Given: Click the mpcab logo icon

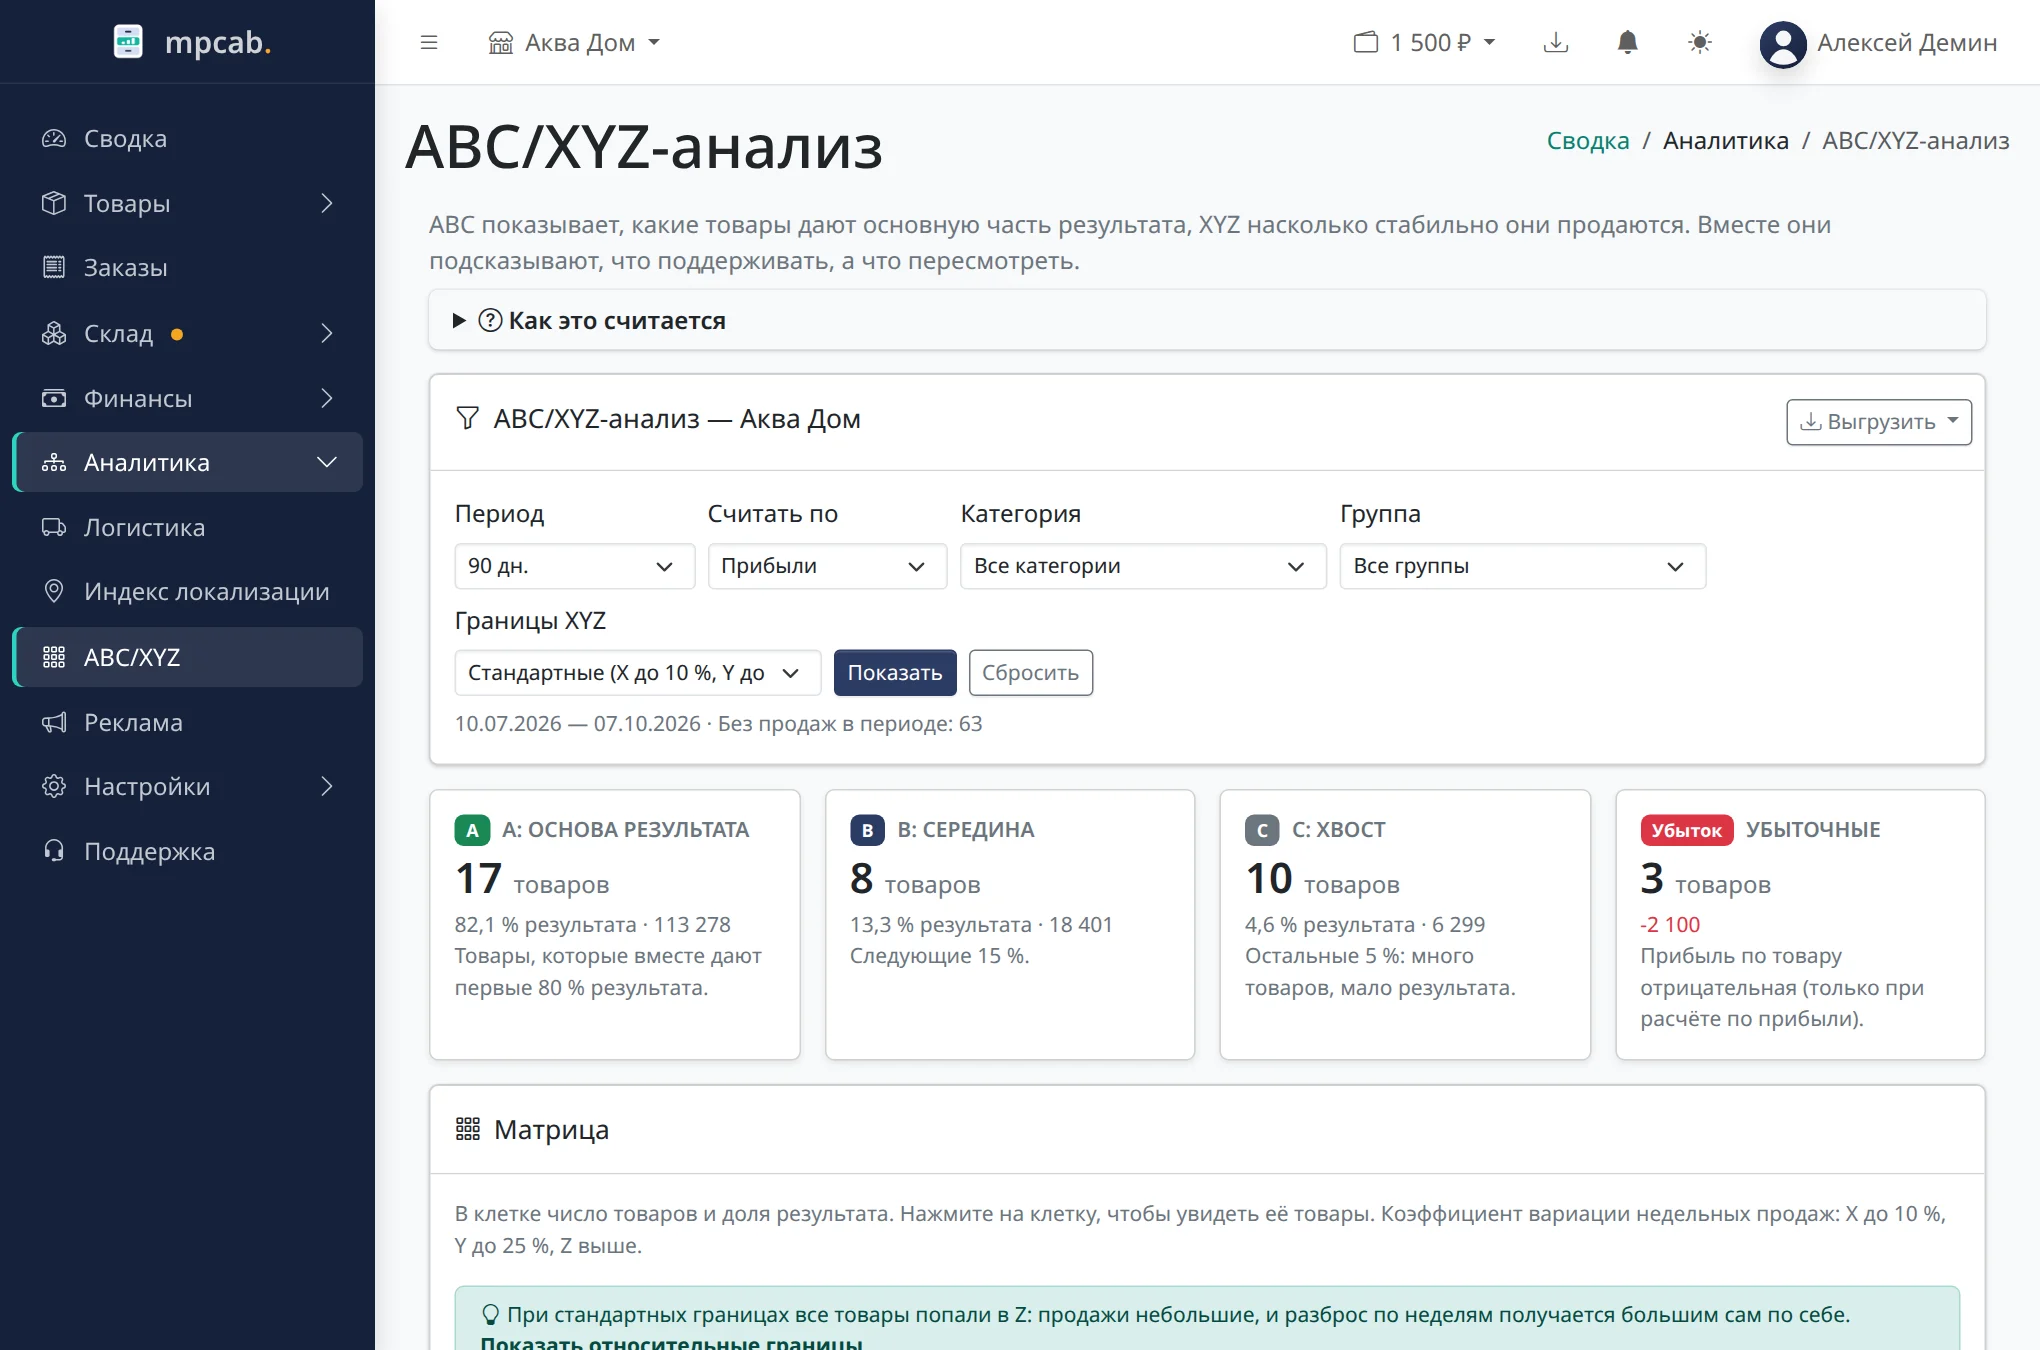Looking at the screenshot, I should click(128, 42).
